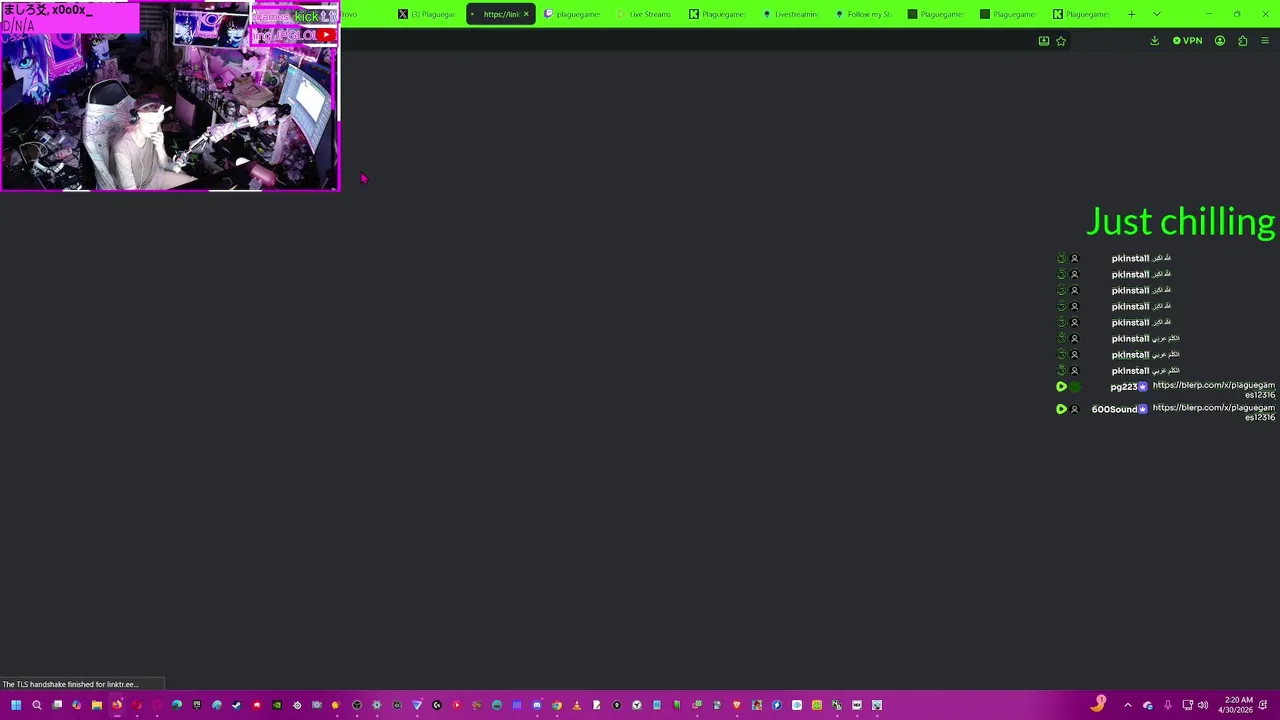Bookmark this page with the star icon

click(x=1061, y=41)
